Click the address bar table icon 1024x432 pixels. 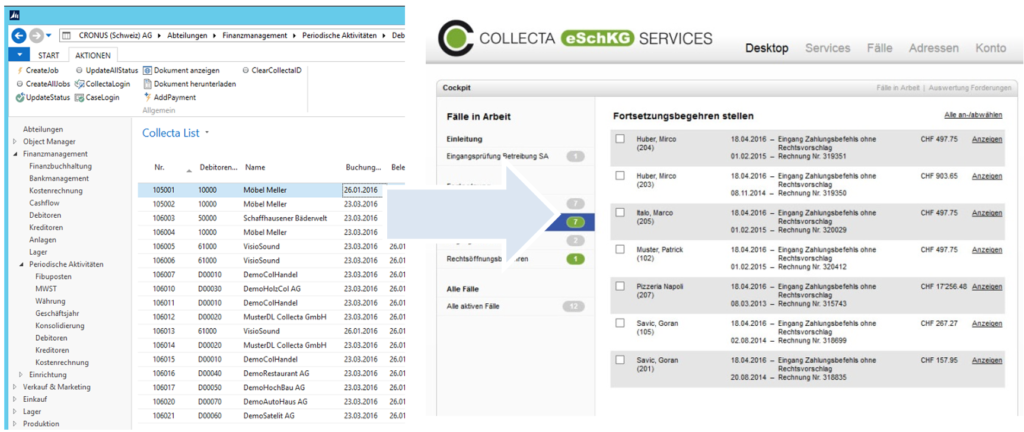coord(65,35)
